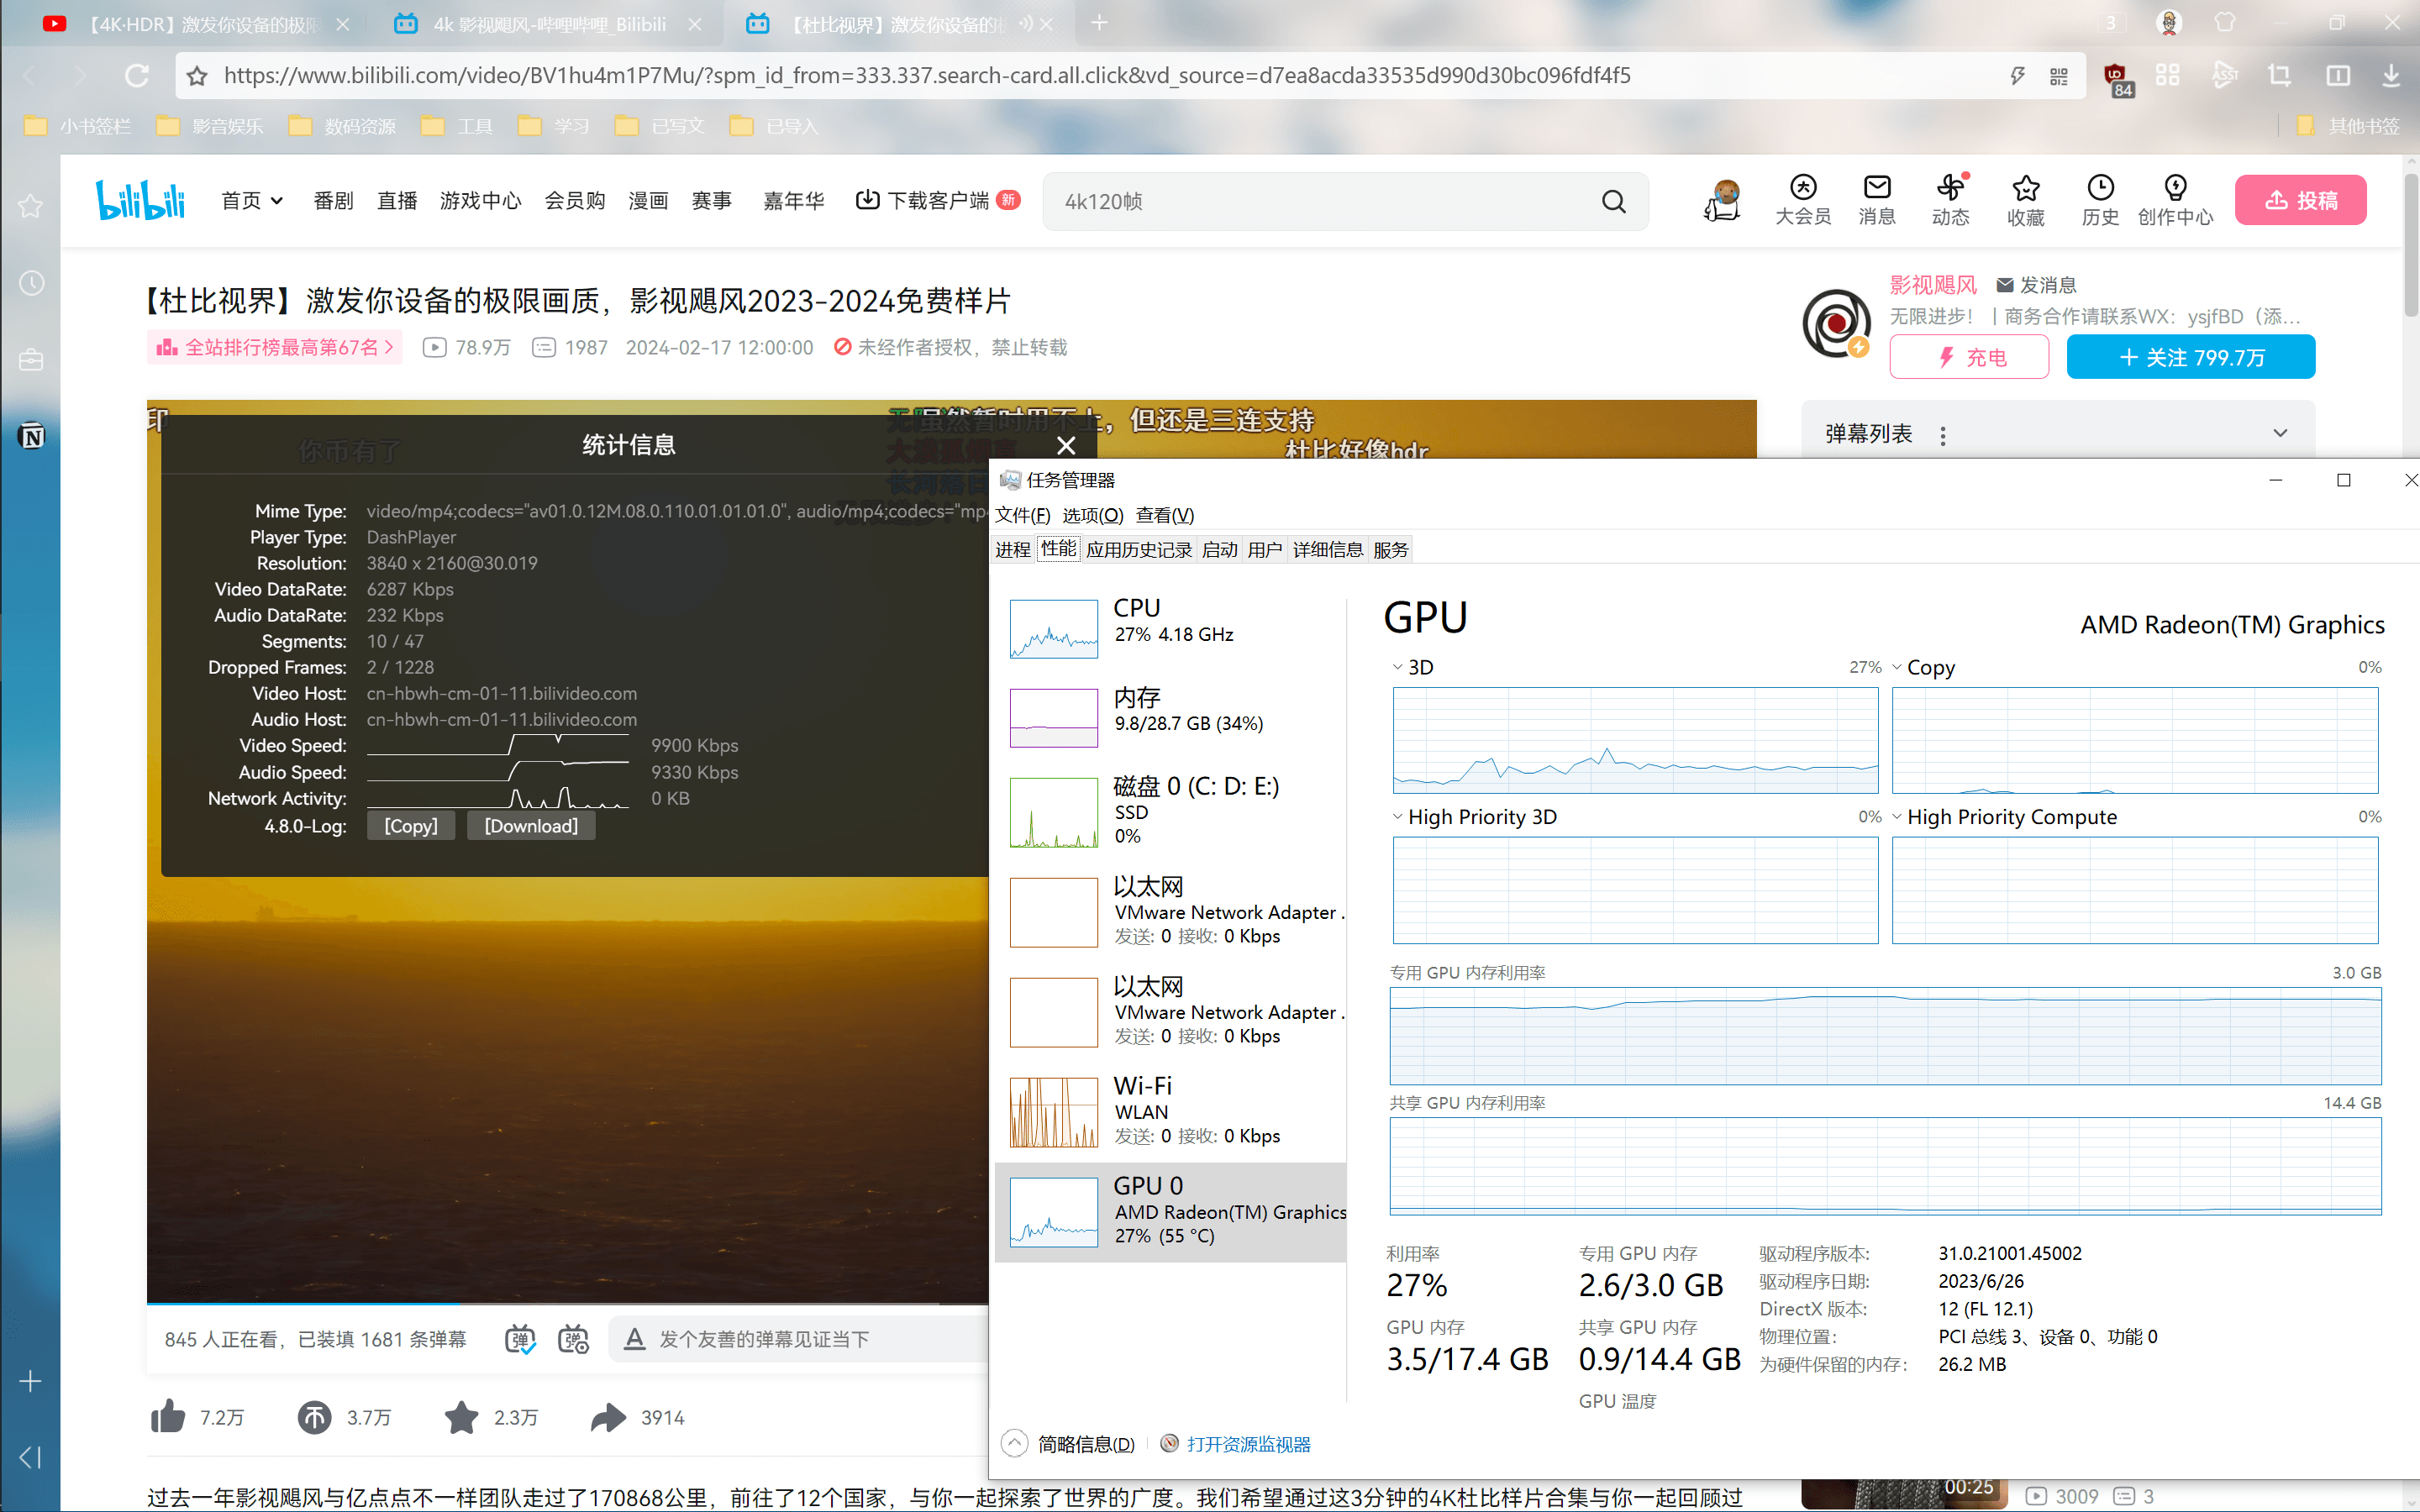This screenshot has width=2420, height=1512.
Task: Click the [Download] log button
Action: point(531,826)
